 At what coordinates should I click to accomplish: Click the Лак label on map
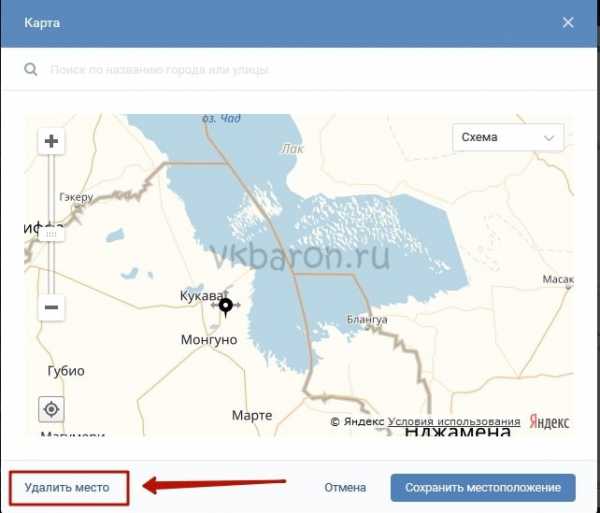pos(292,148)
